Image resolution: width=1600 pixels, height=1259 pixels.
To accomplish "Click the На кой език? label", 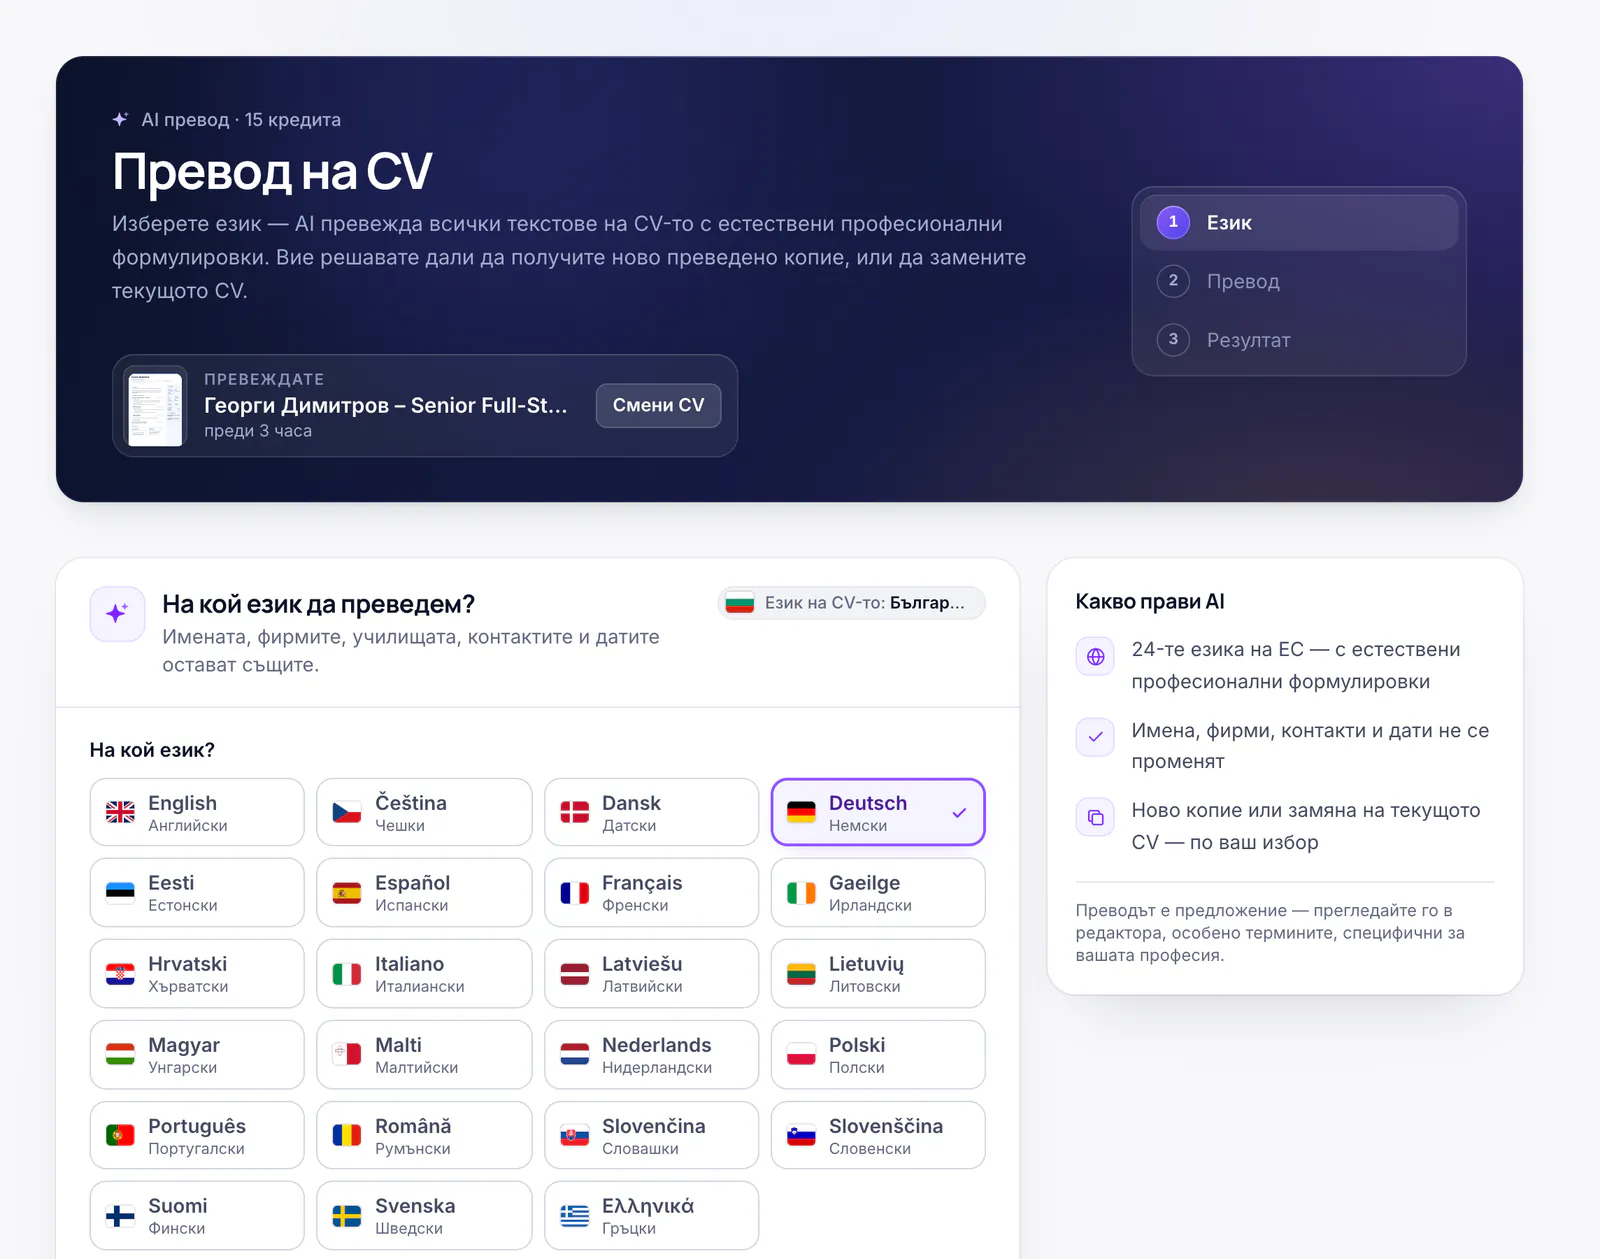I will [152, 750].
